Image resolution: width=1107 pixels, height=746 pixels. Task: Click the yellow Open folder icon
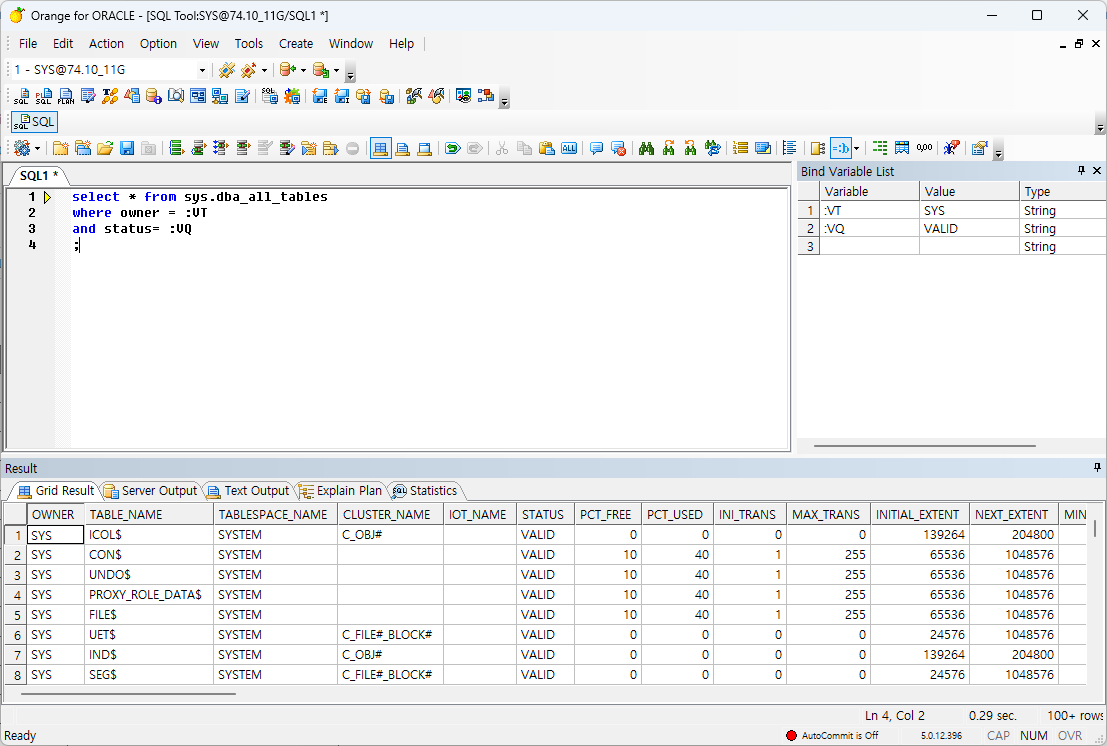(104, 148)
